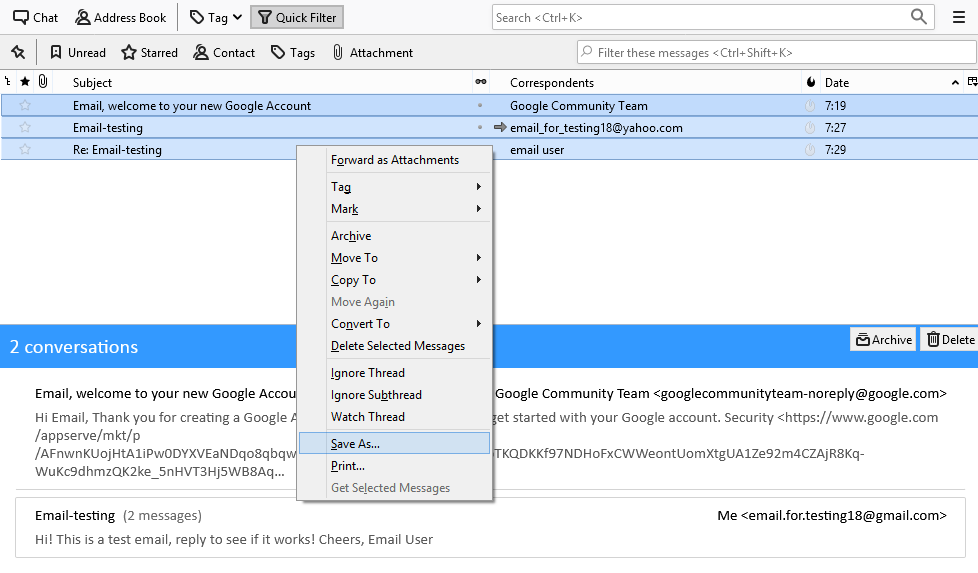Toggle the Unread filter

[78, 52]
